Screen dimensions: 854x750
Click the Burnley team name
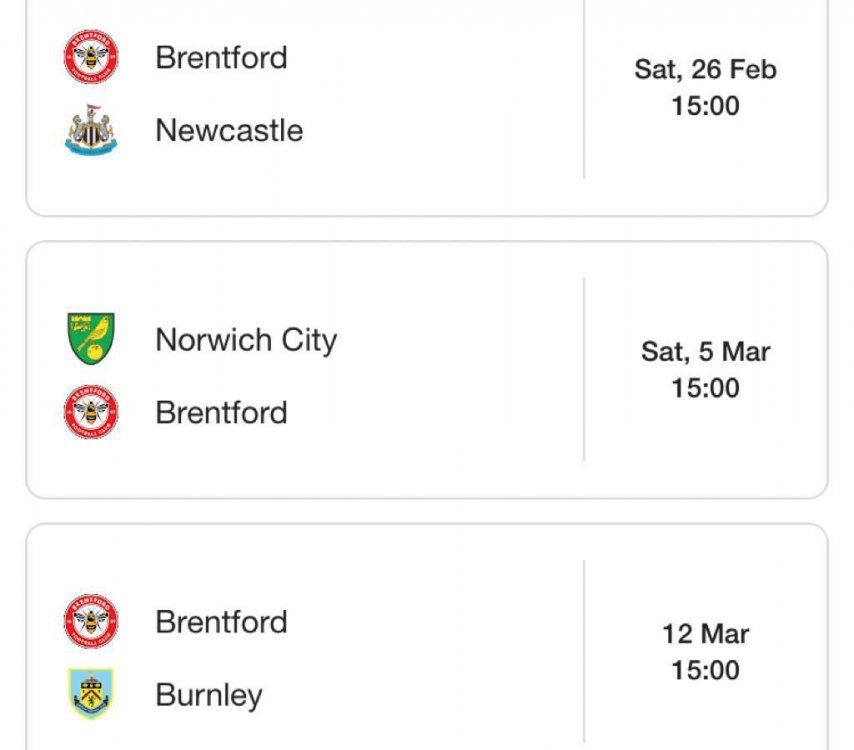coord(209,694)
